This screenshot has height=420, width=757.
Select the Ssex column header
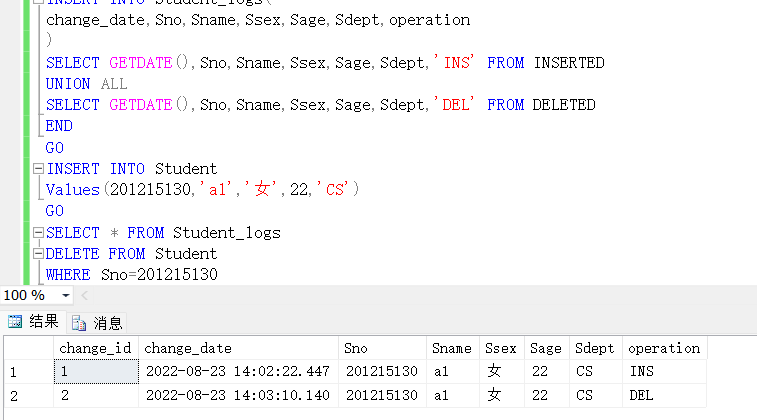(x=502, y=348)
